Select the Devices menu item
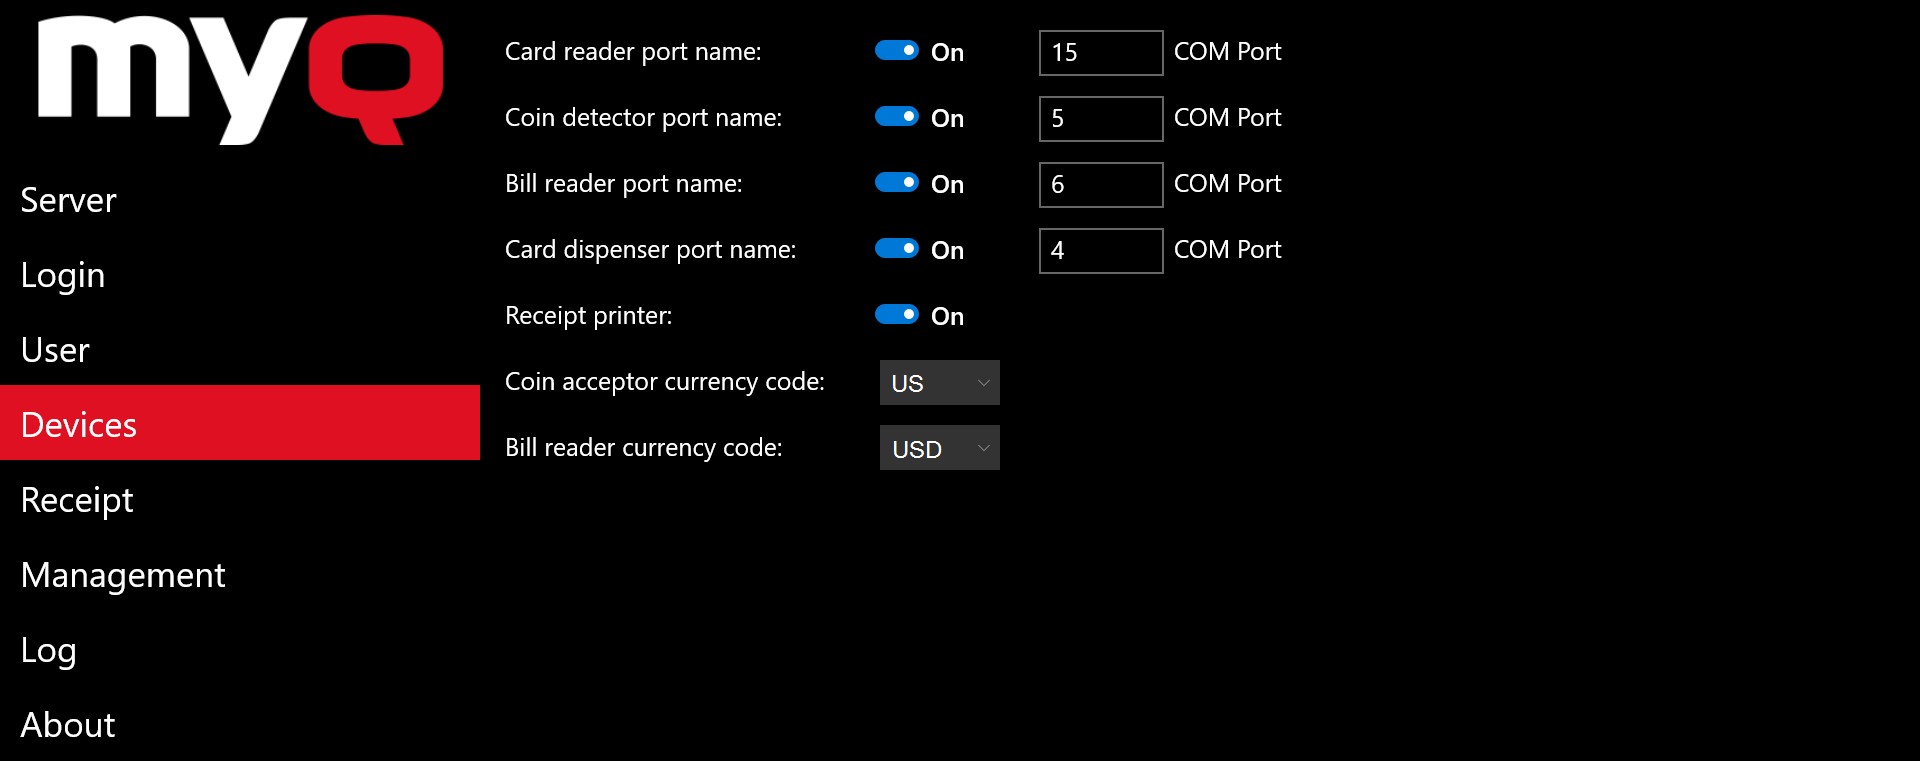Screen dimensions: 1920x761 tap(79, 424)
